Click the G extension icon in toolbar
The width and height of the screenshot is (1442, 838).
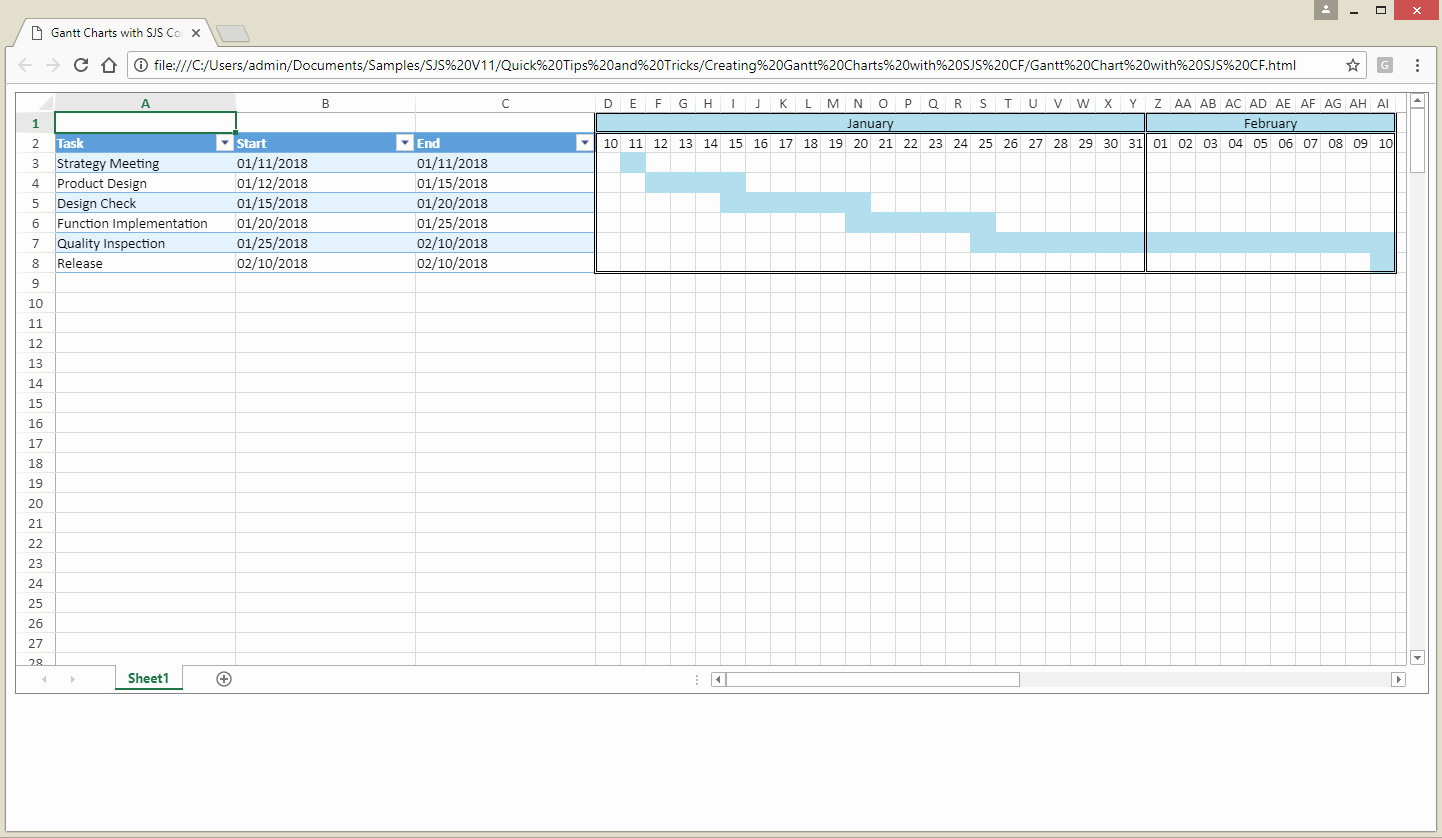(1385, 65)
